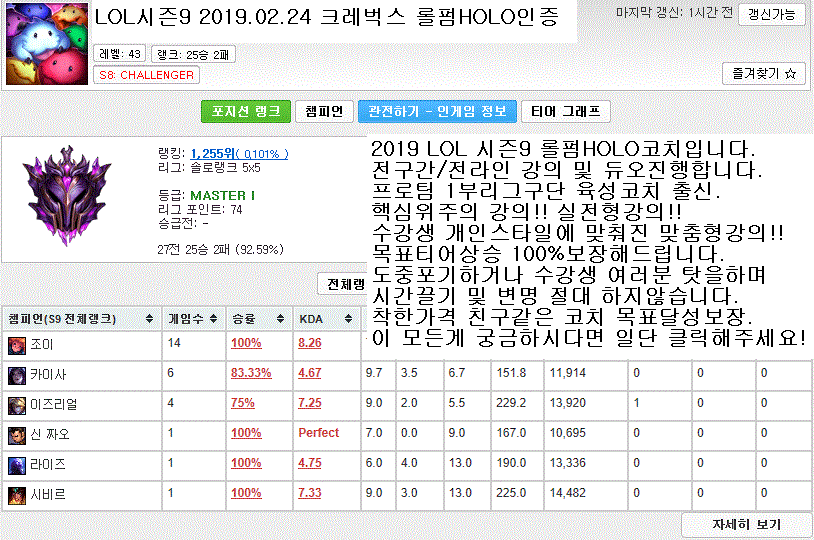Click 이즈리얼 gold value 13,920
Image resolution: width=814 pixels, height=540 pixels.
pyautogui.click(x=568, y=403)
